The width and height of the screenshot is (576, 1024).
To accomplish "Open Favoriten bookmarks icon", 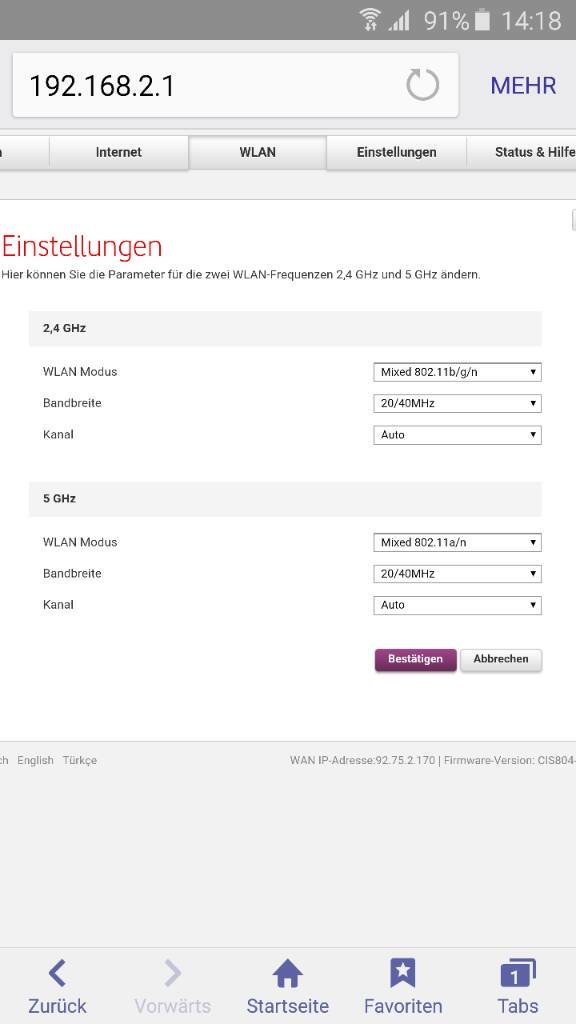I will coord(403,973).
